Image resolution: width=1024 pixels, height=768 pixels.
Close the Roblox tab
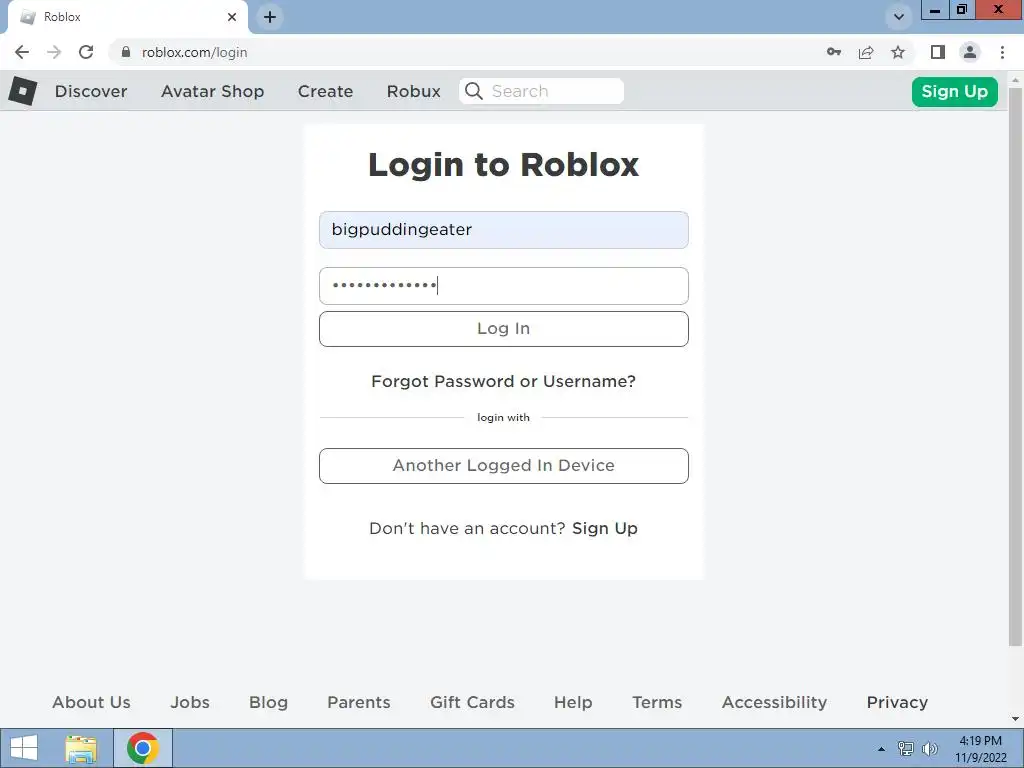pos(232,17)
